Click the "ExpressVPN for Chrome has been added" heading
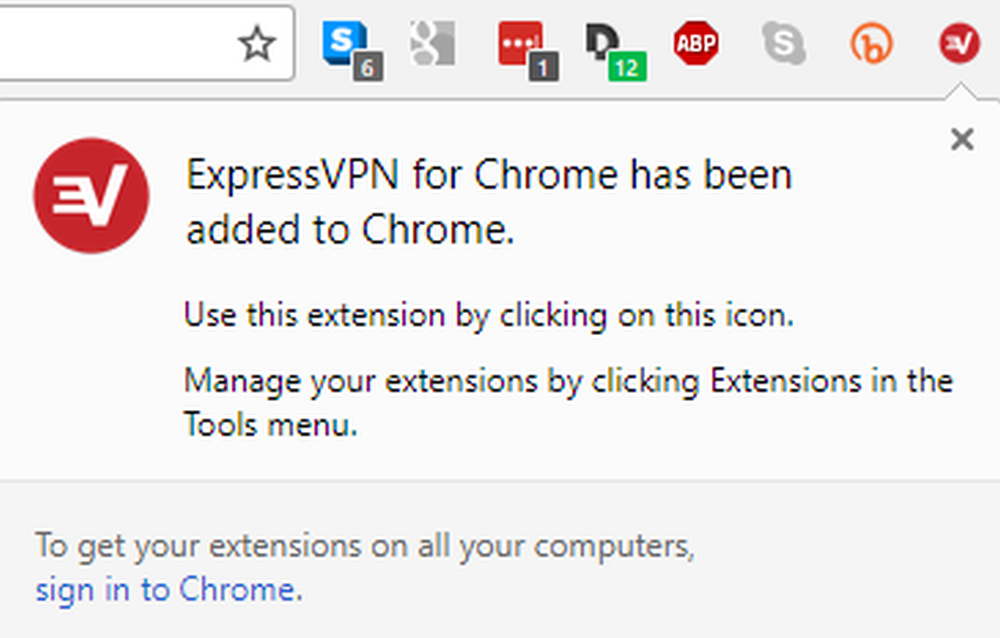This screenshot has width=1000, height=638. pos(489,203)
